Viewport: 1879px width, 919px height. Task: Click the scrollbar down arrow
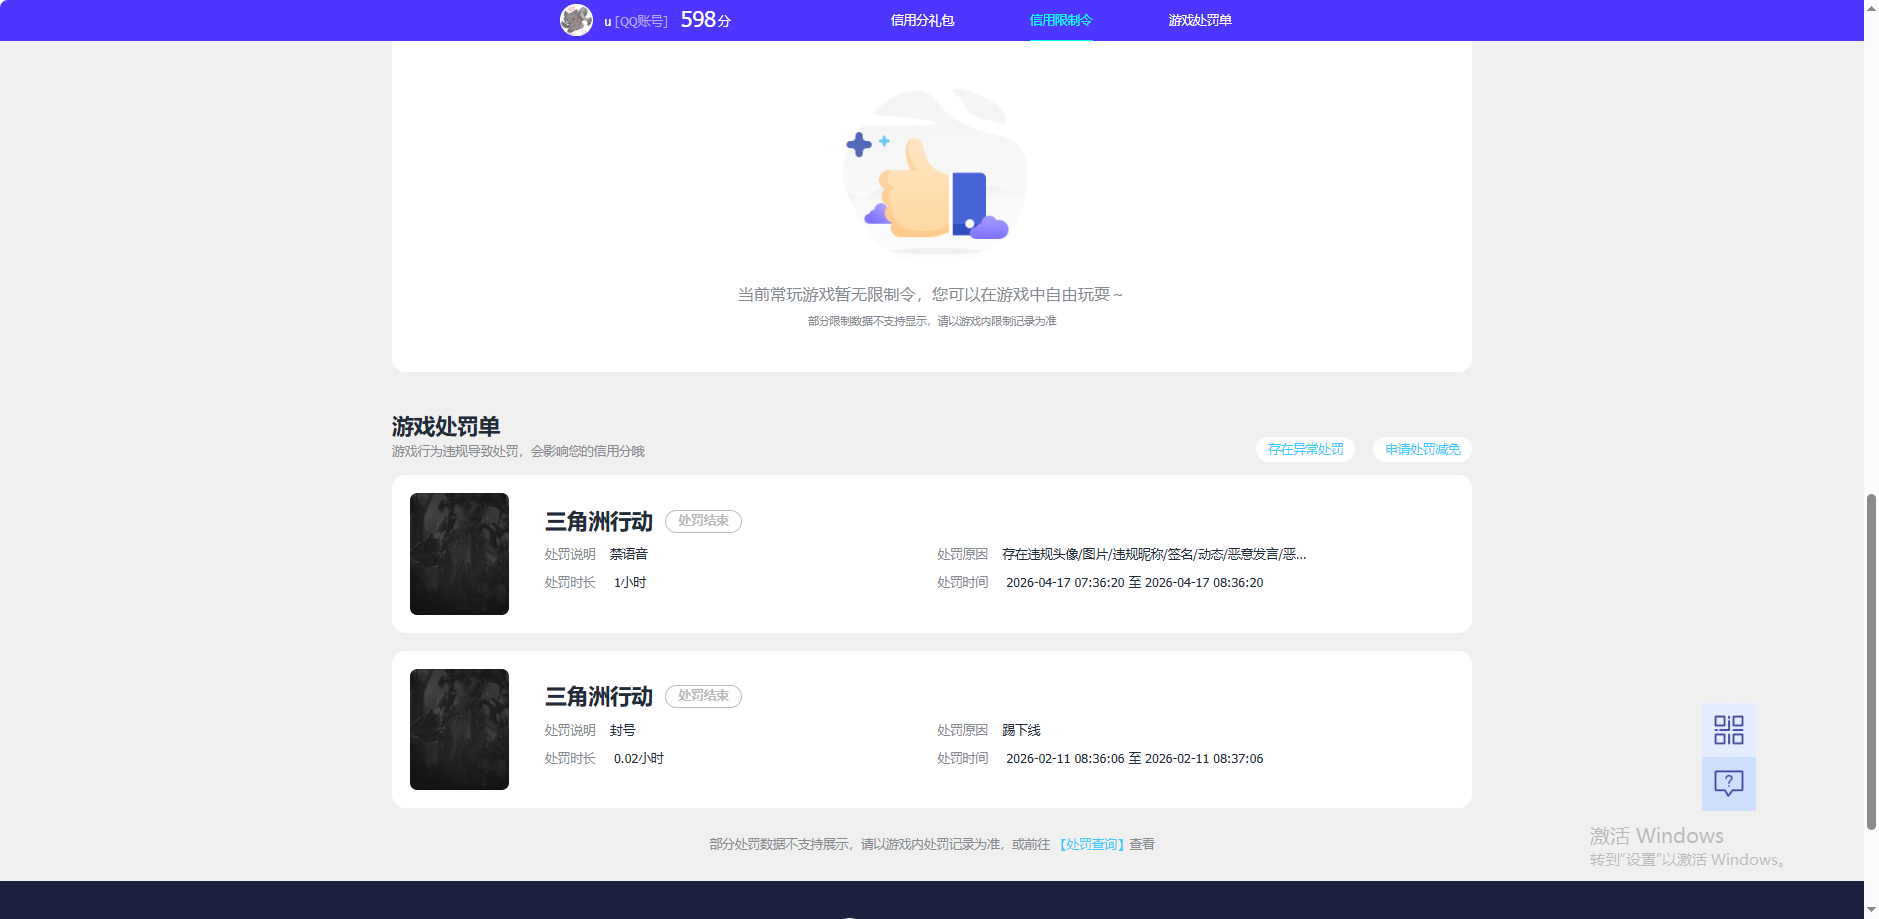pyautogui.click(x=1871, y=911)
